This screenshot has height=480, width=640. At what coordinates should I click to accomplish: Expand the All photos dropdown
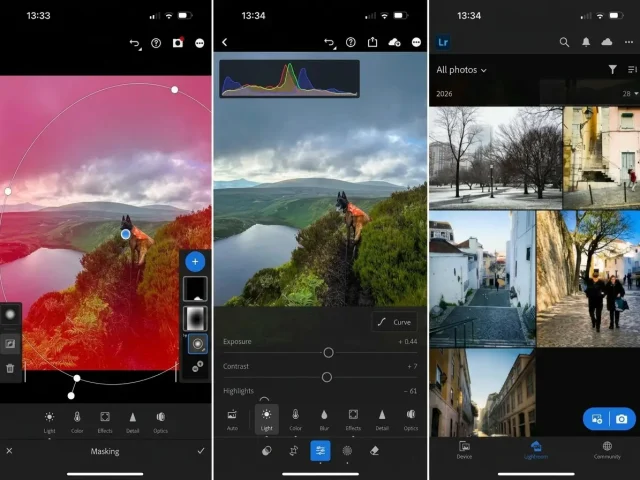pos(461,70)
